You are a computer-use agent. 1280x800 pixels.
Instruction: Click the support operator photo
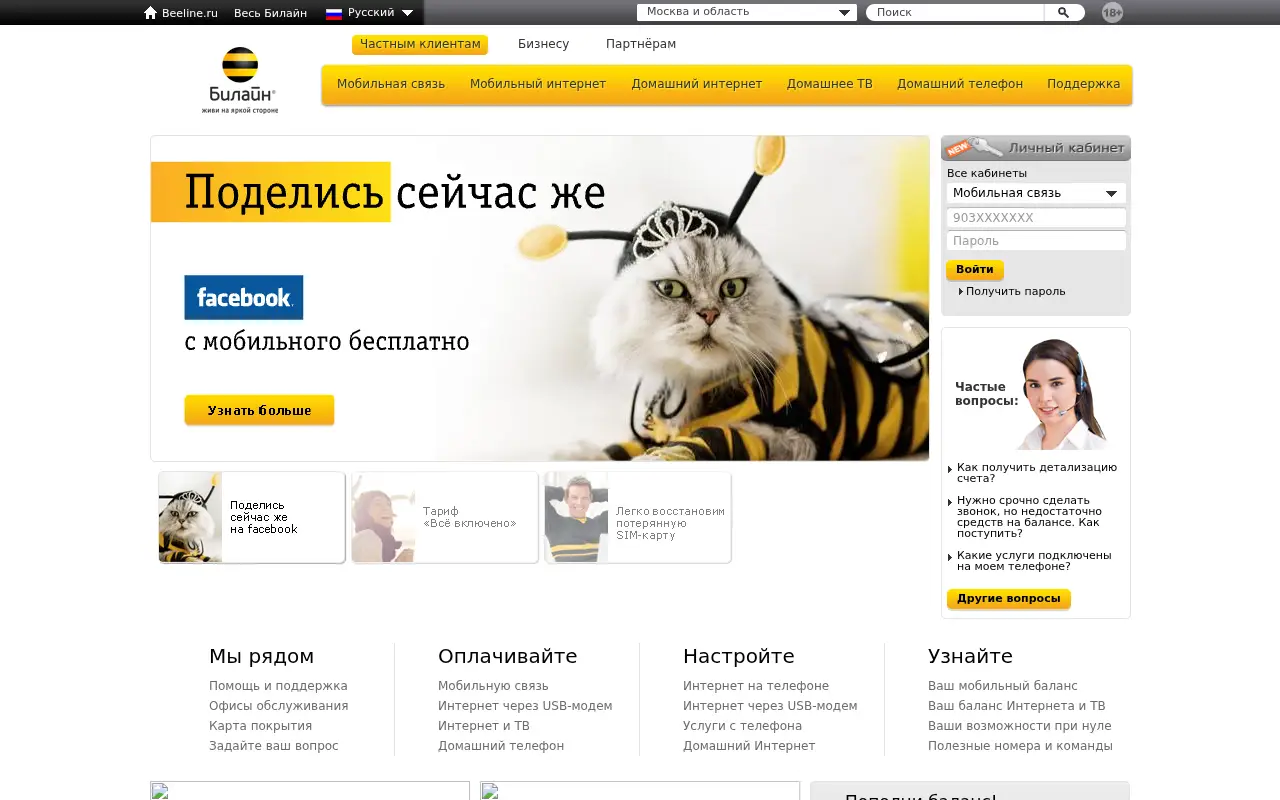click(x=1062, y=394)
